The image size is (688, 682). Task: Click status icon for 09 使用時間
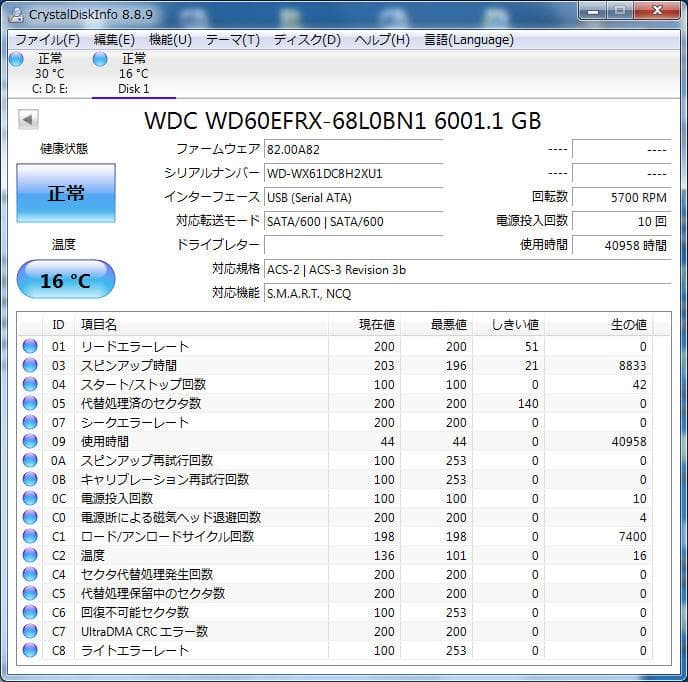tap(30, 441)
